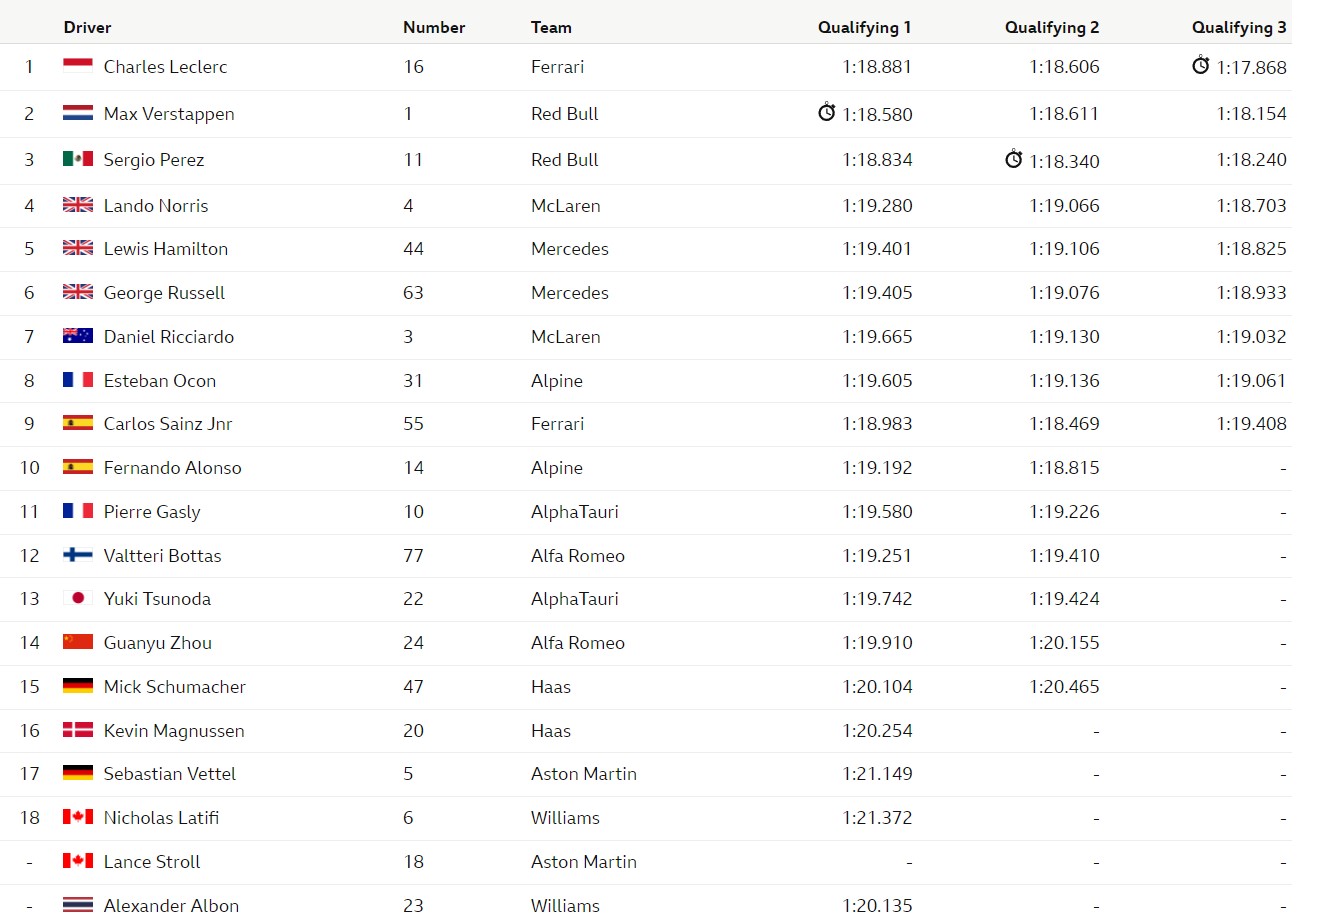Click the Chinese flag beside Guanyu Zhou
Screen dimensions: 1327x921
[x=78, y=642]
